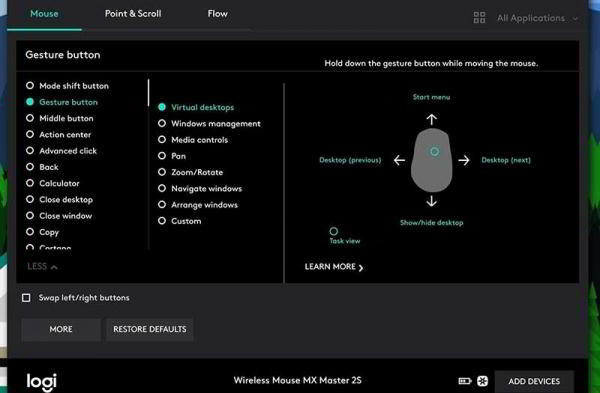Click the Desktop (previous) label
600x393 pixels.
pos(350,160)
